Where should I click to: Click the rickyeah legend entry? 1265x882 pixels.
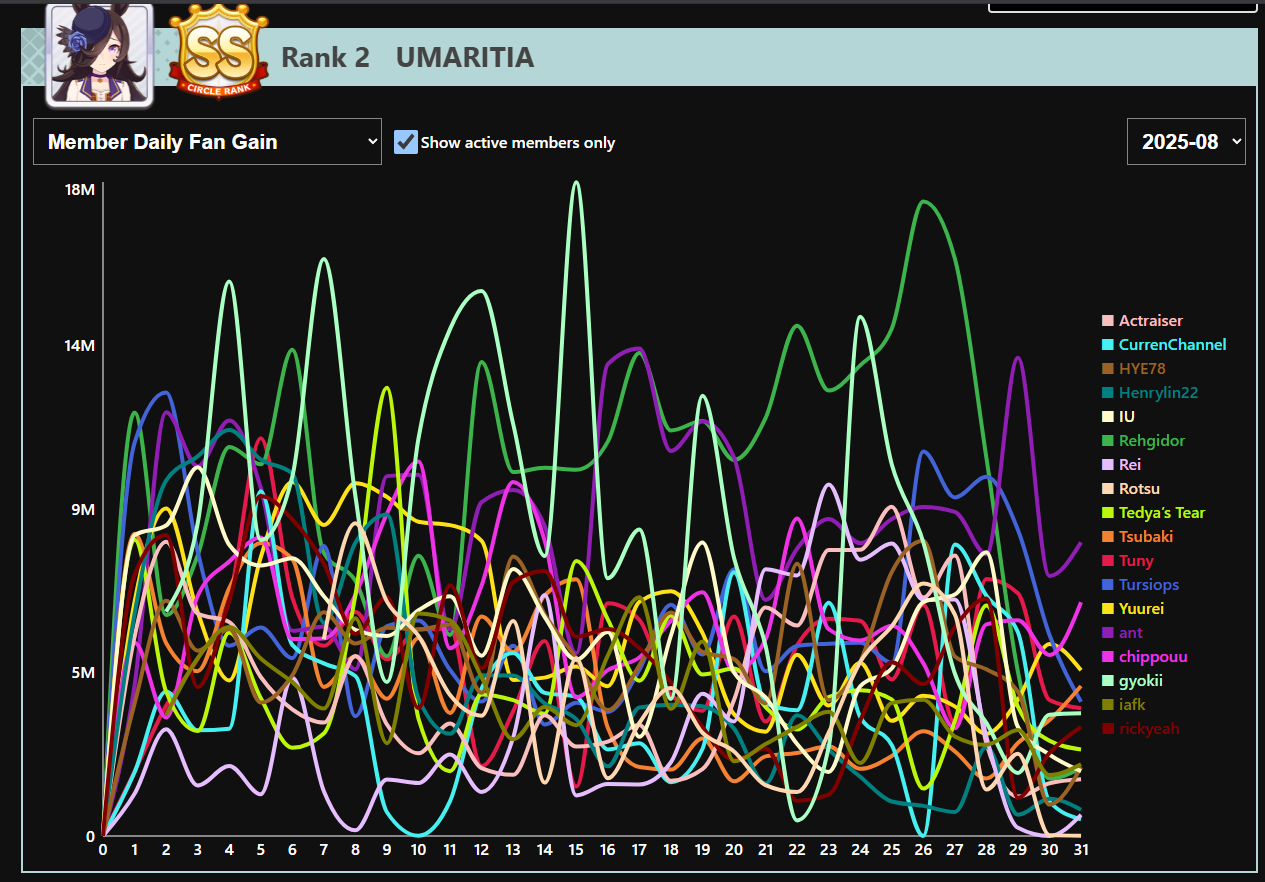1140,729
